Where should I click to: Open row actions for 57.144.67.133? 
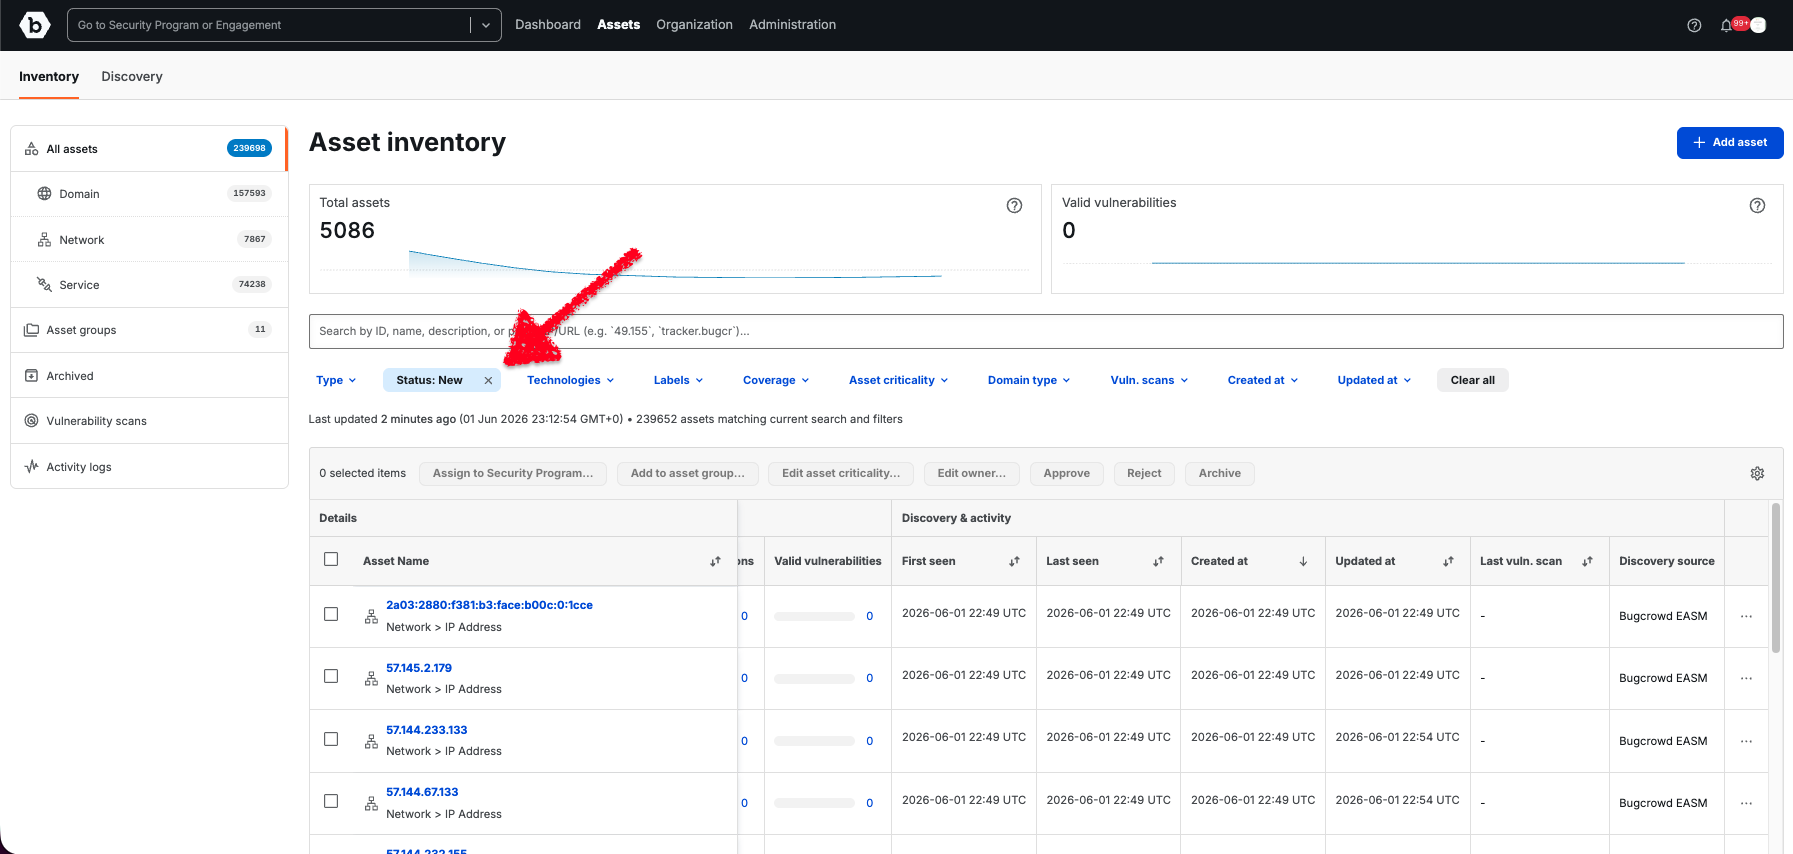[x=1746, y=803]
